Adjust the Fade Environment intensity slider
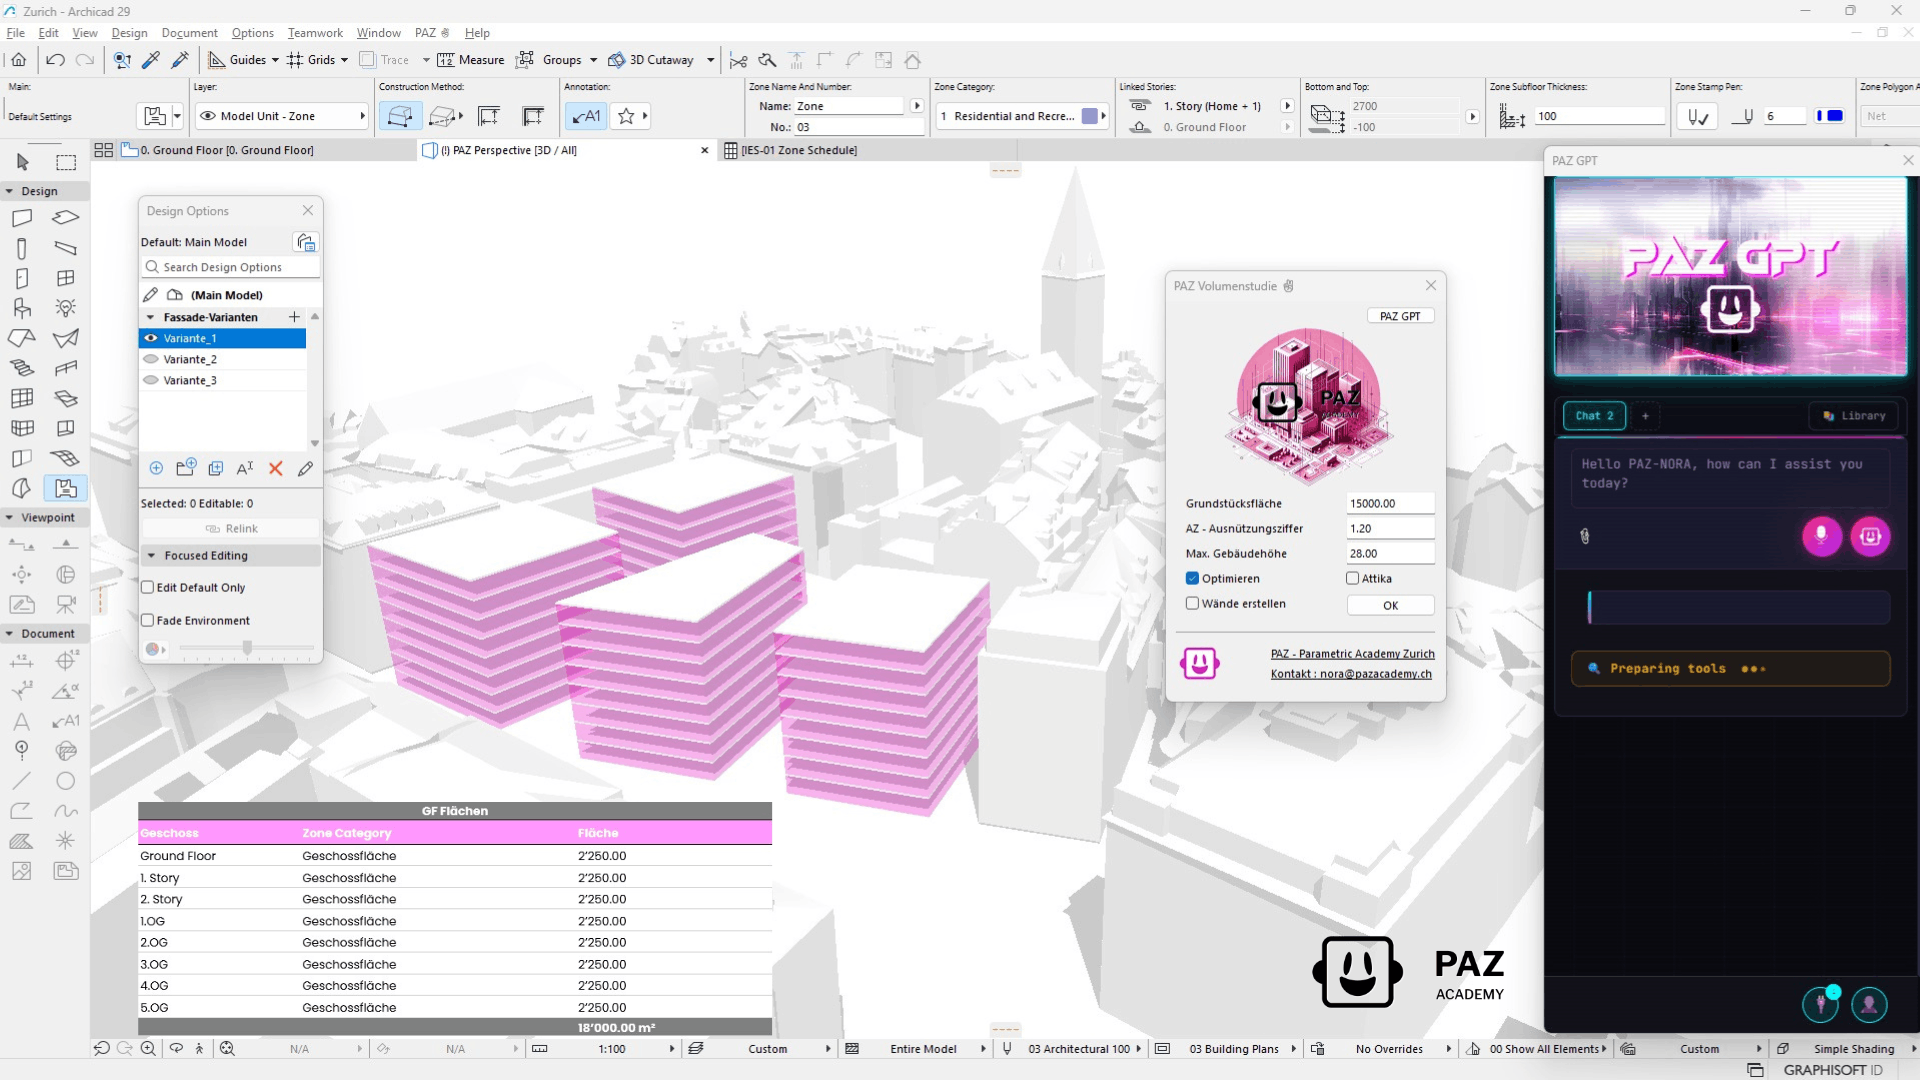Image resolution: width=1920 pixels, height=1080 pixels. (x=247, y=649)
